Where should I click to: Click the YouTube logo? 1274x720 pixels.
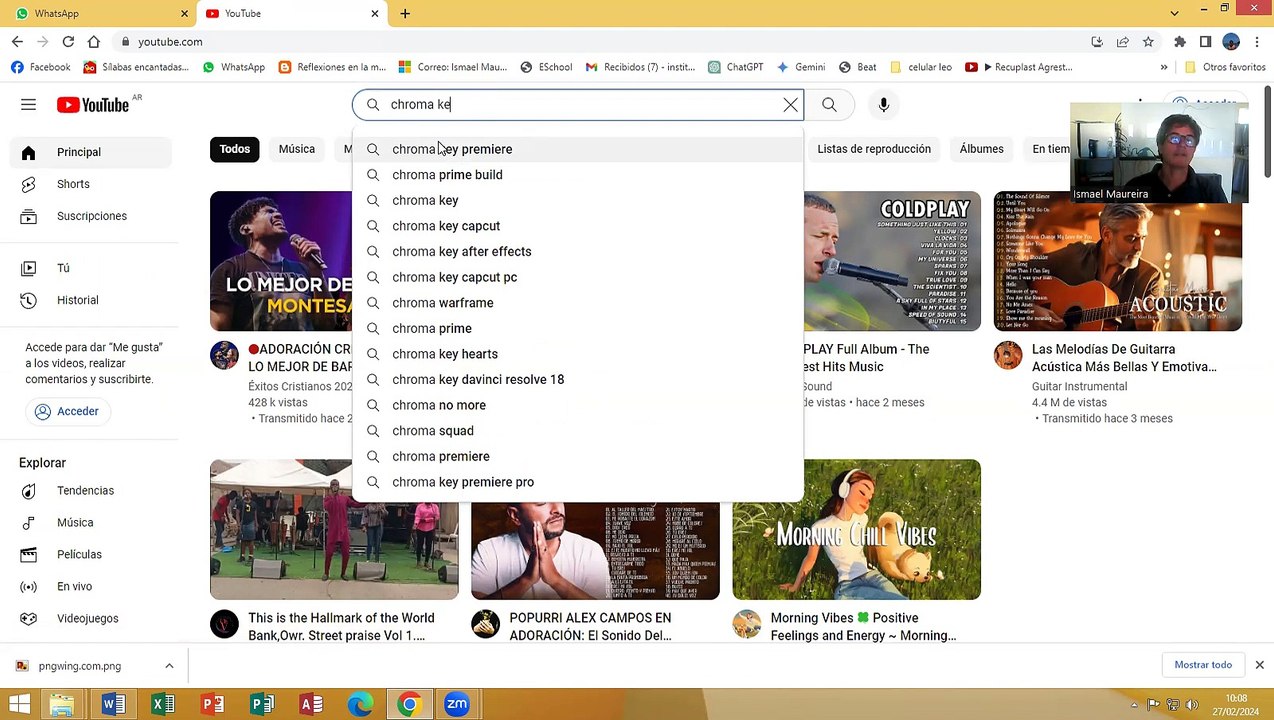(93, 105)
